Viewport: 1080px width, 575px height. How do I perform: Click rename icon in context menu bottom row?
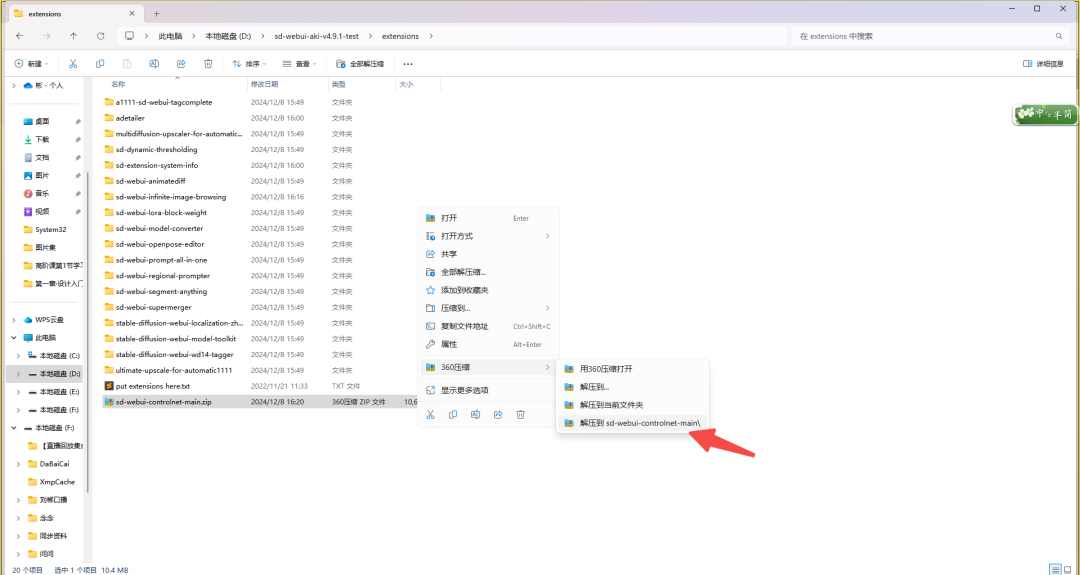(475, 415)
